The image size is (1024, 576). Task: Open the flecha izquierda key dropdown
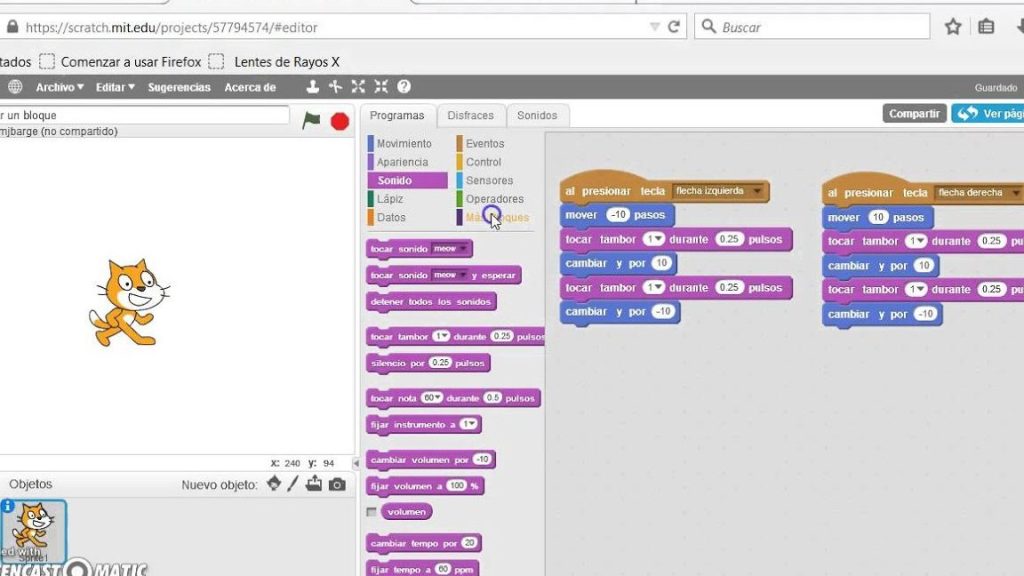coord(757,191)
